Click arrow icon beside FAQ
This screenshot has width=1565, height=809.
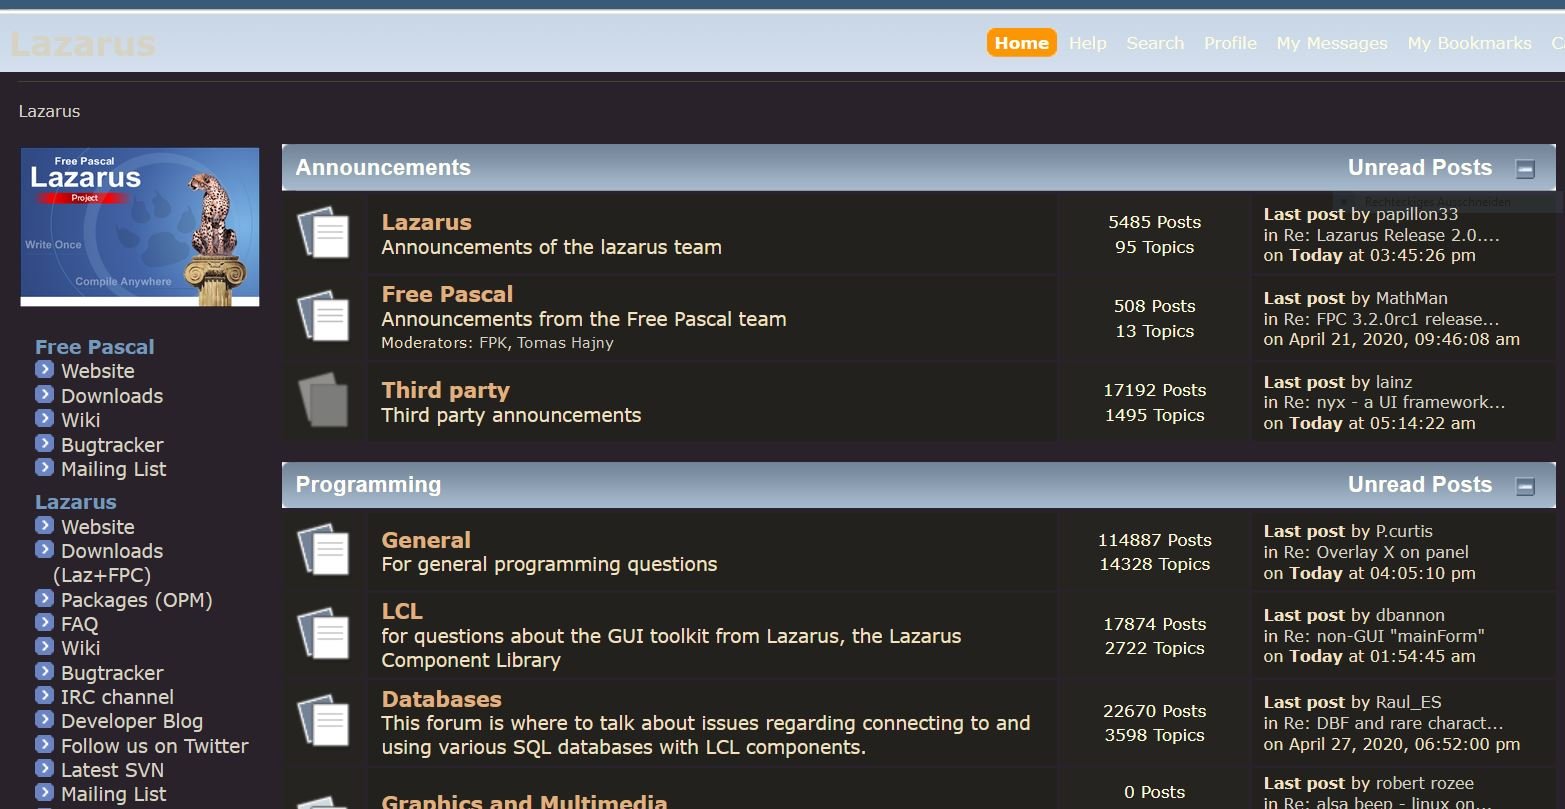44,622
